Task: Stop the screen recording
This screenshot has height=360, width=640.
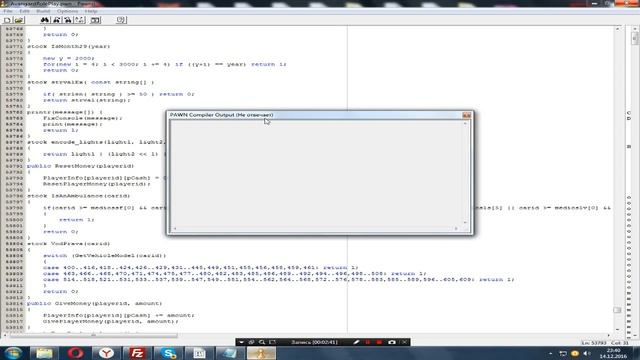Action: tap(380, 342)
